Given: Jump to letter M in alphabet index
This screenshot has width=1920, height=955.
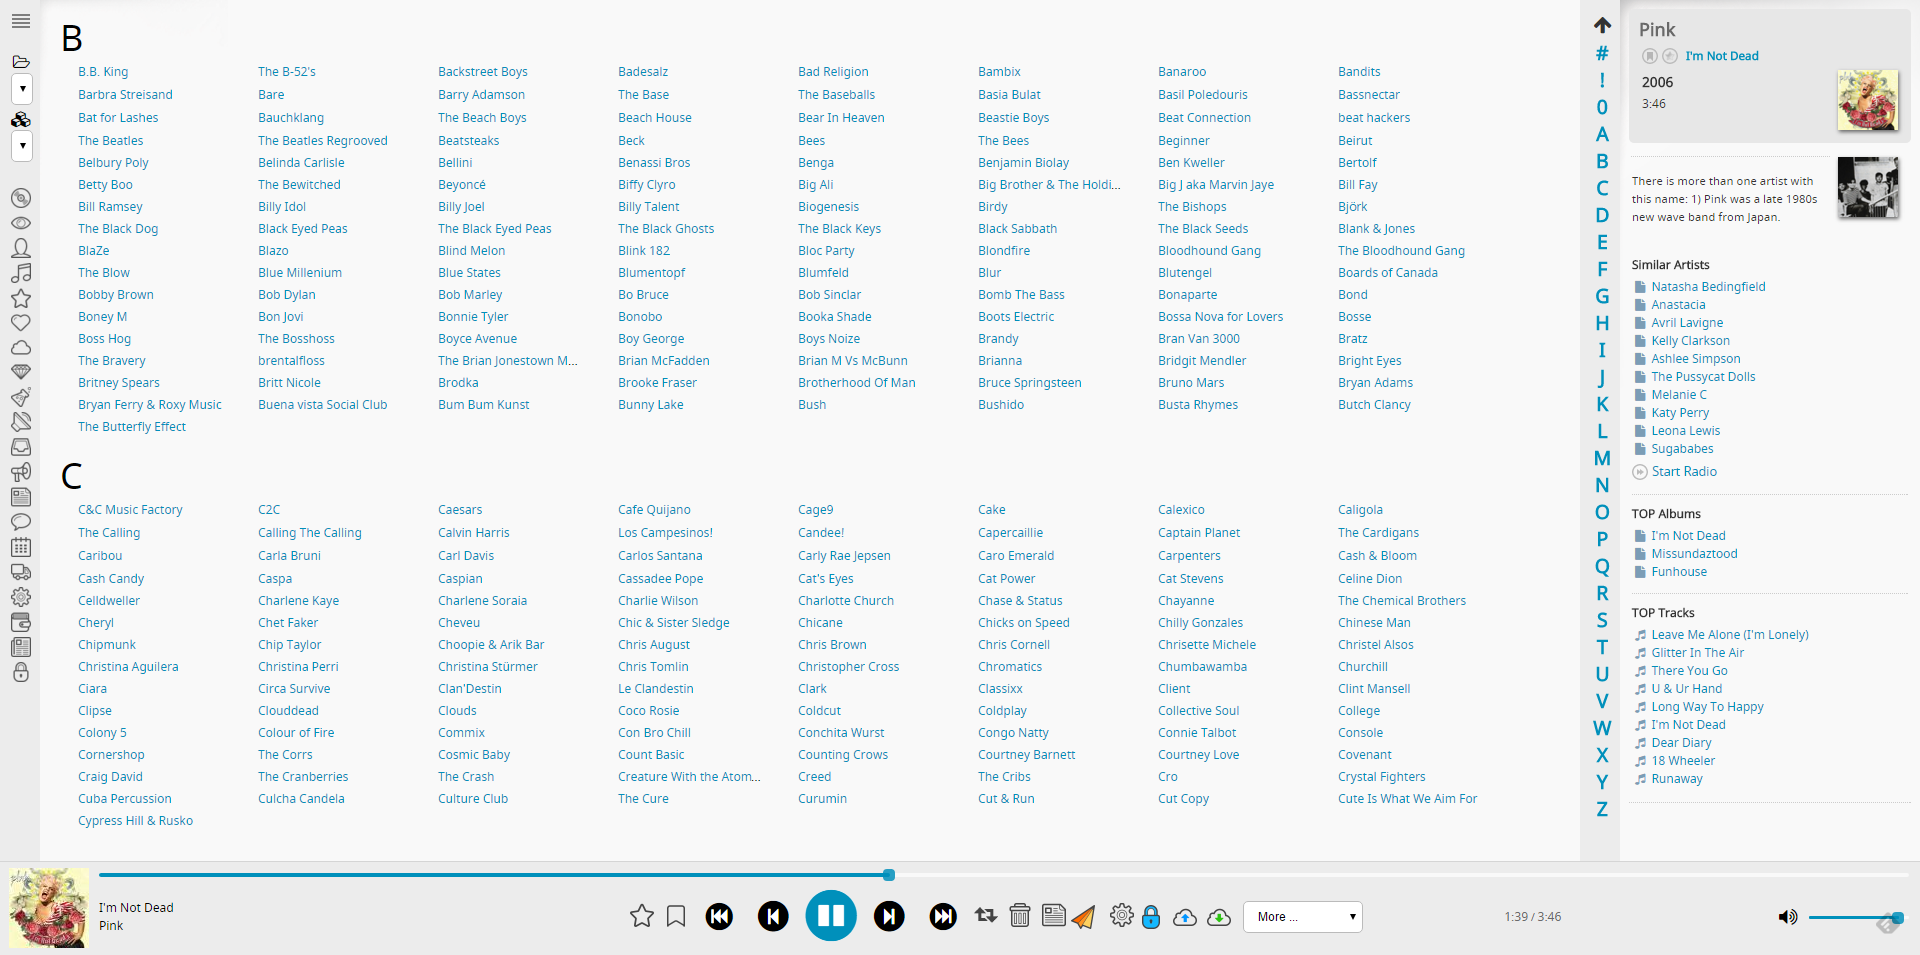Looking at the screenshot, I should [x=1602, y=458].
